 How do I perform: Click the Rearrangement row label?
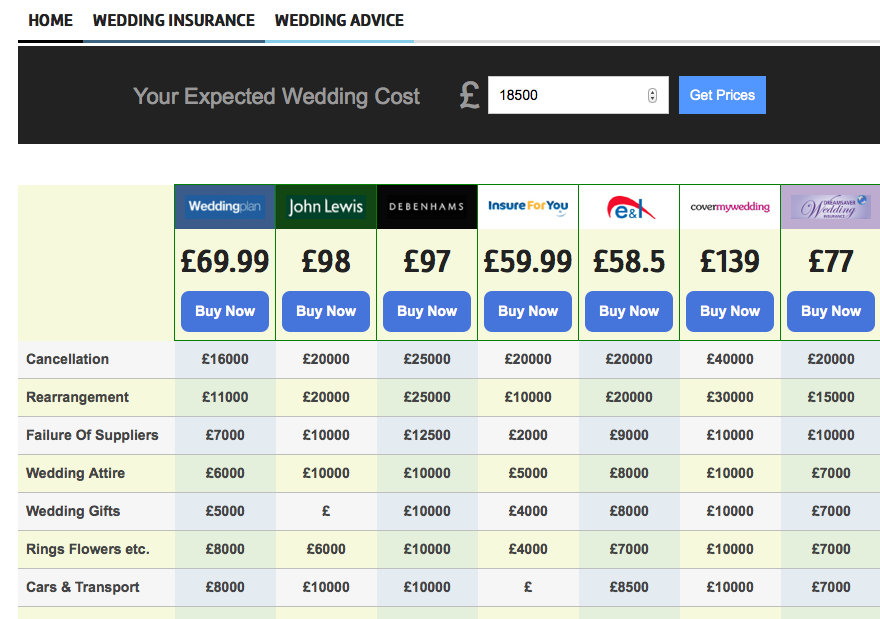(77, 397)
